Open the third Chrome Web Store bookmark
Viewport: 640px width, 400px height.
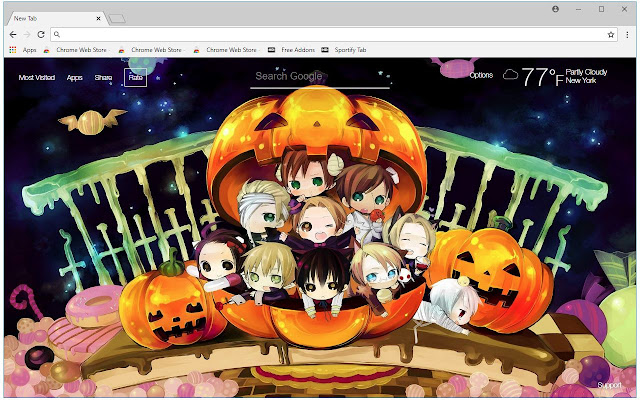pos(225,50)
